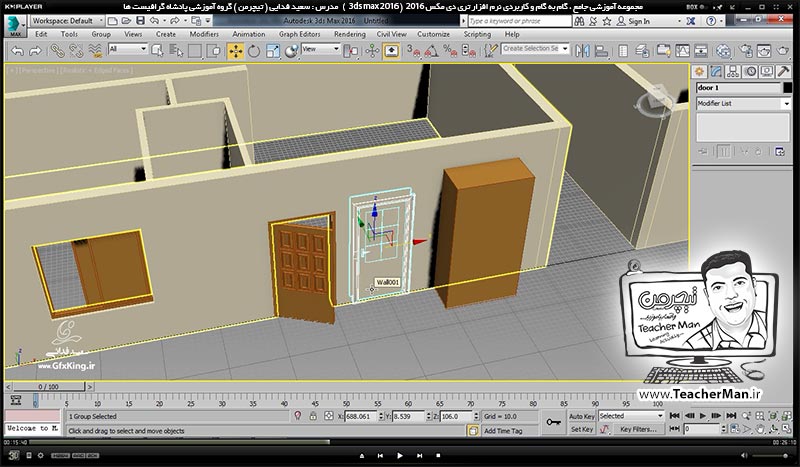Image resolution: width=800 pixels, height=467 pixels.
Task: Open Select by Name dialog
Action: pyautogui.click(x=176, y=51)
